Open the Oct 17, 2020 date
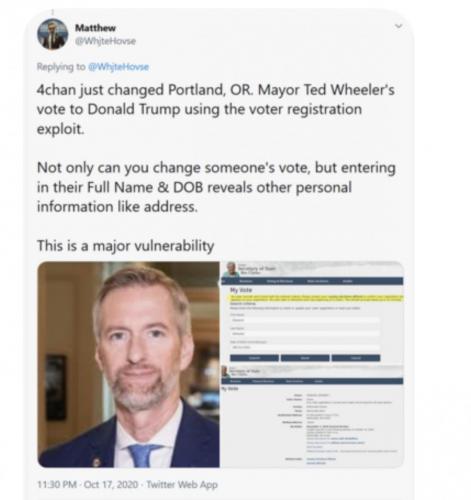The height and width of the screenshot is (500, 471). click(x=111, y=484)
